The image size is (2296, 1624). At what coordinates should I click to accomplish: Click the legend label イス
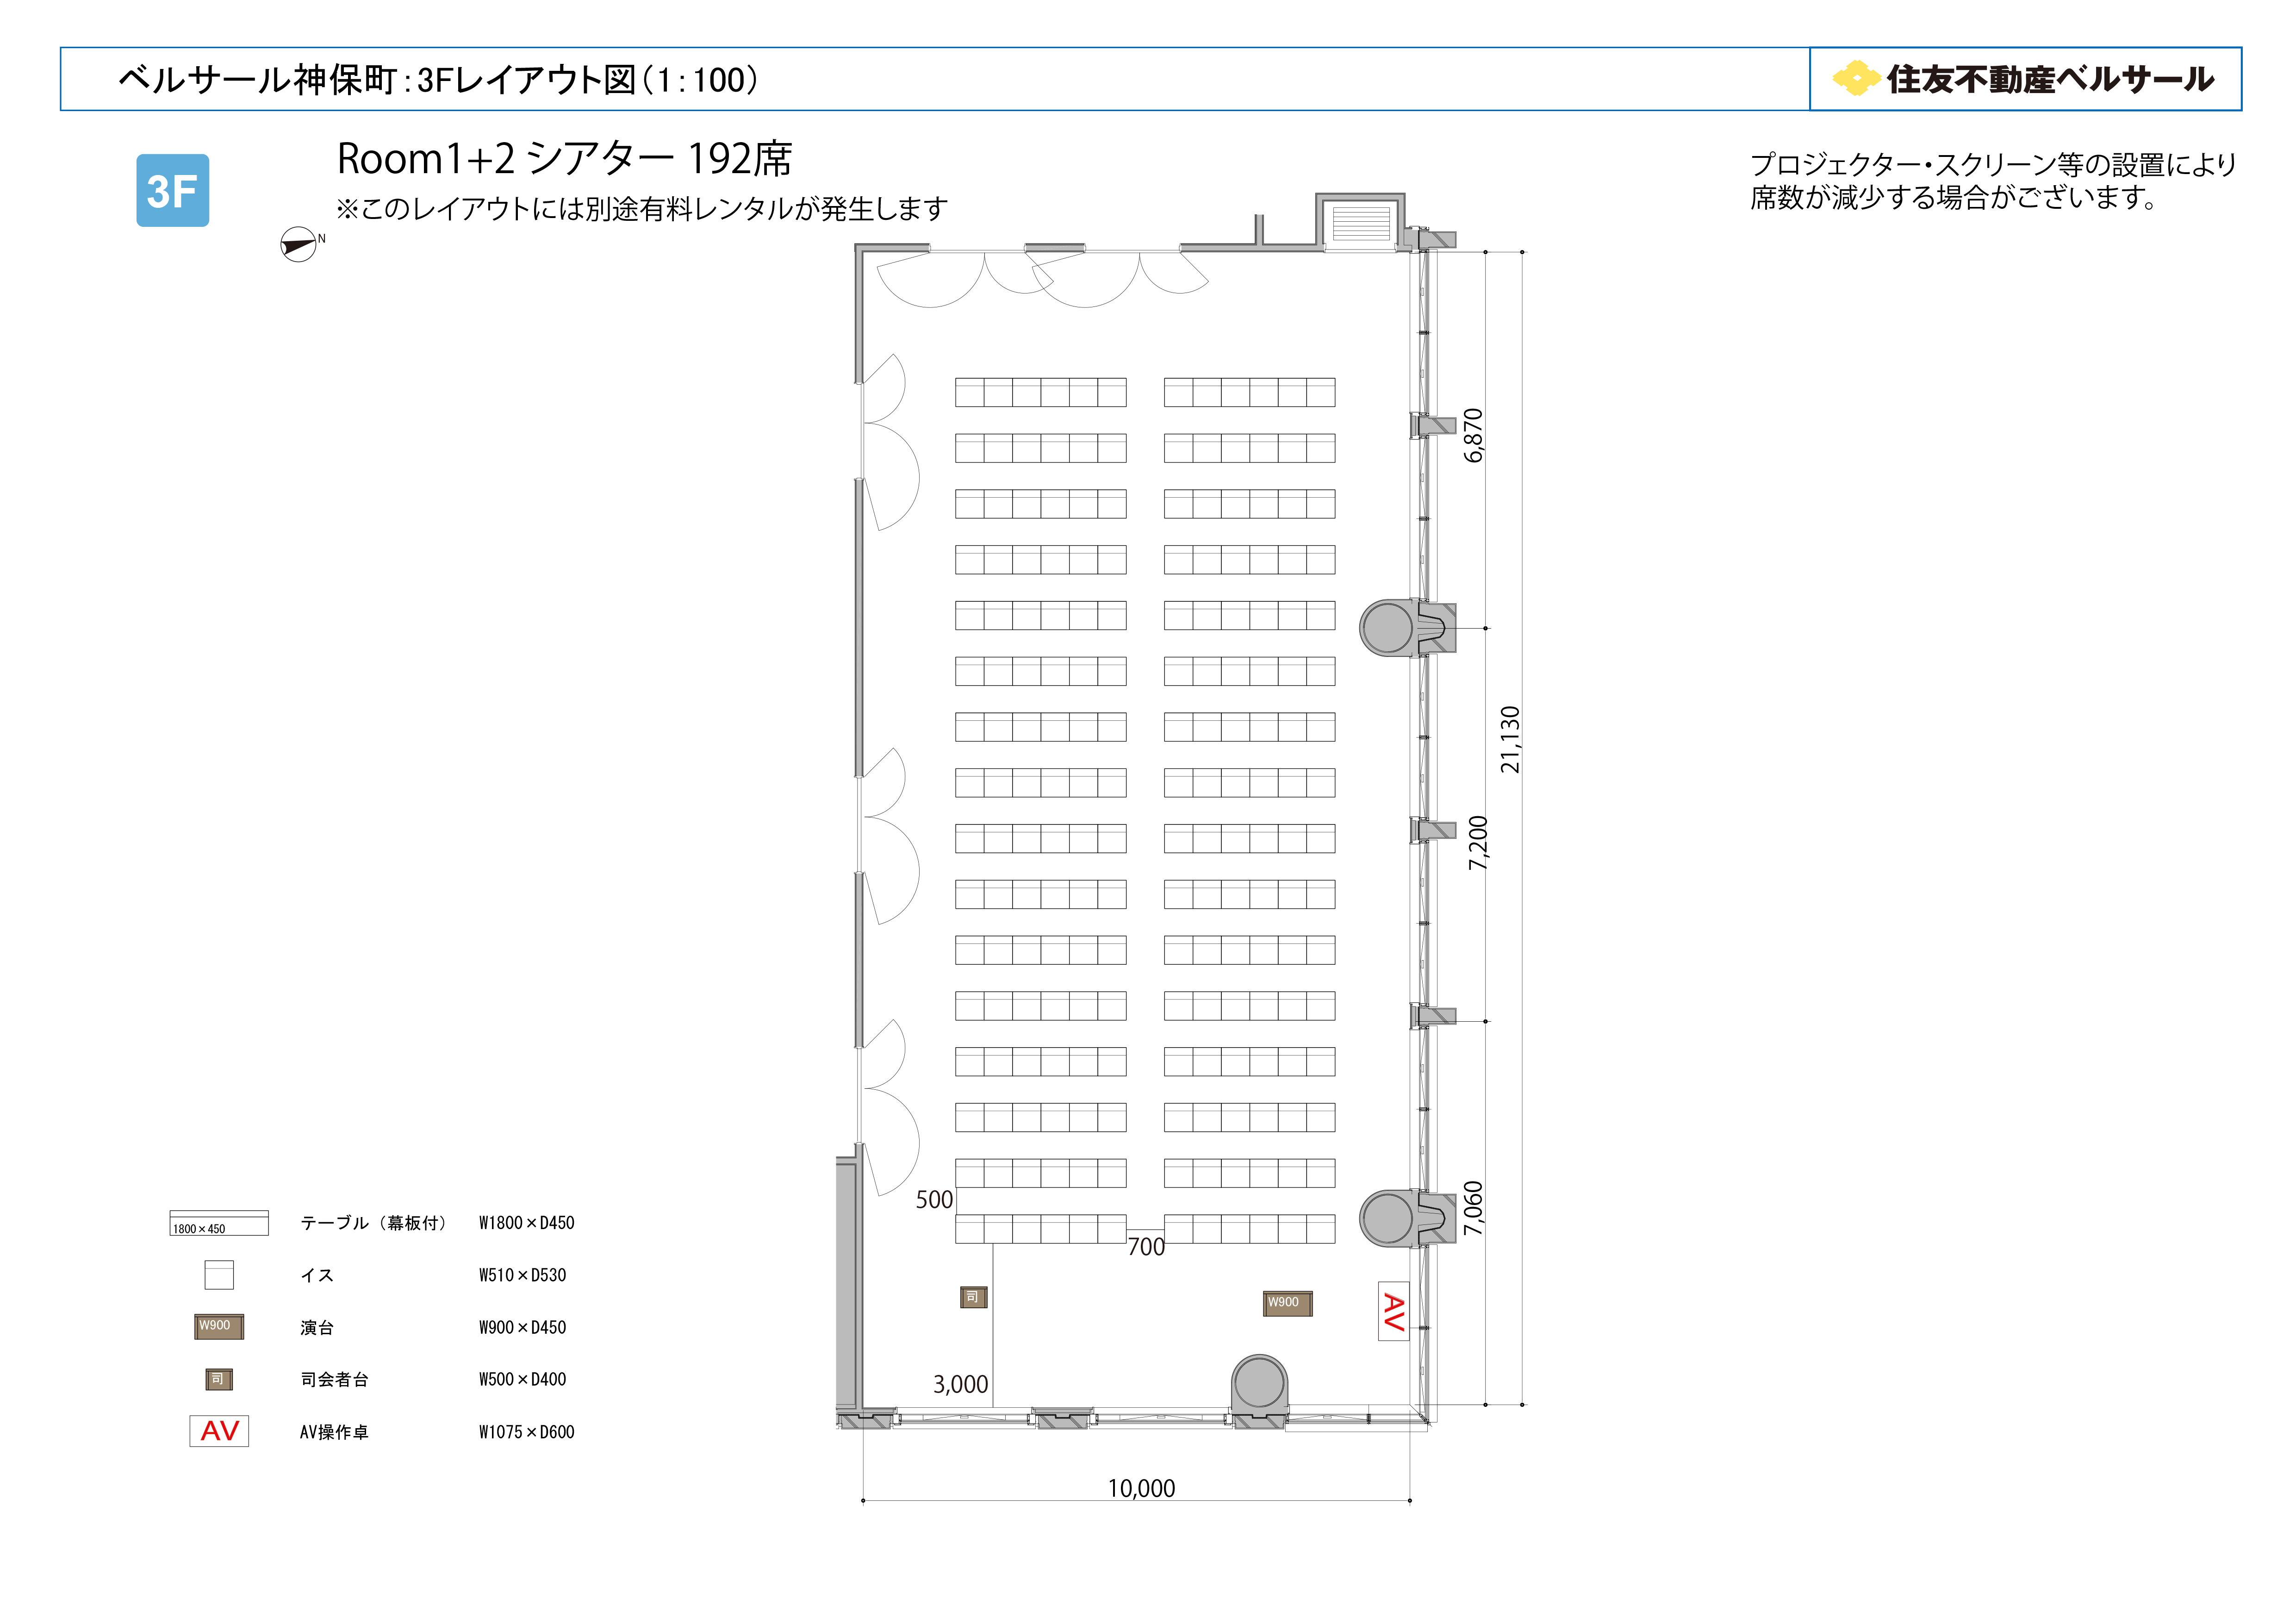[x=317, y=1275]
